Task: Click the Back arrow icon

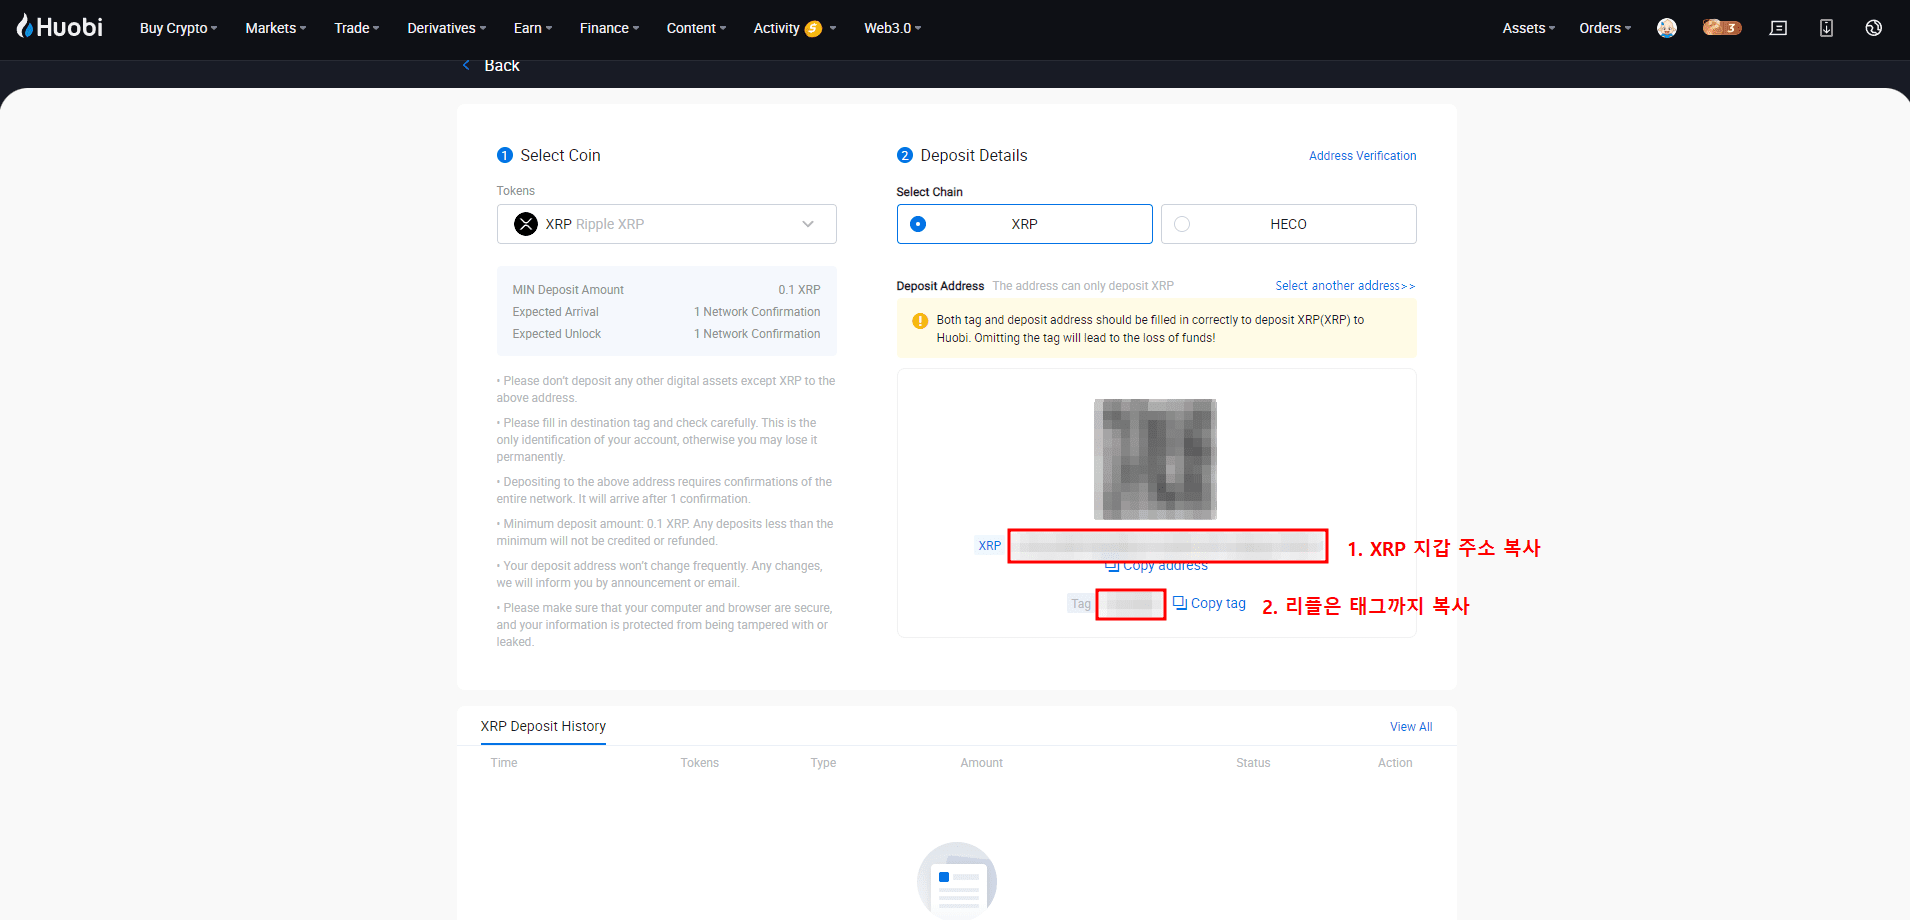Action: click(466, 65)
